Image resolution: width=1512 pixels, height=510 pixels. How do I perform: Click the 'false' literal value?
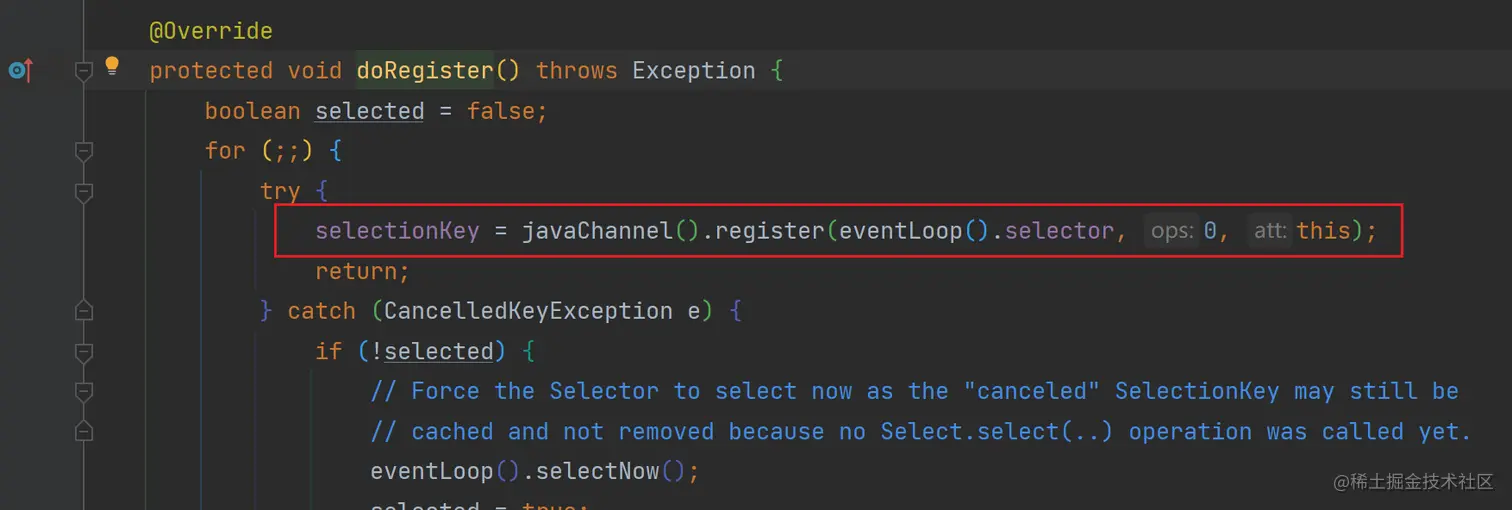(501, 111)
